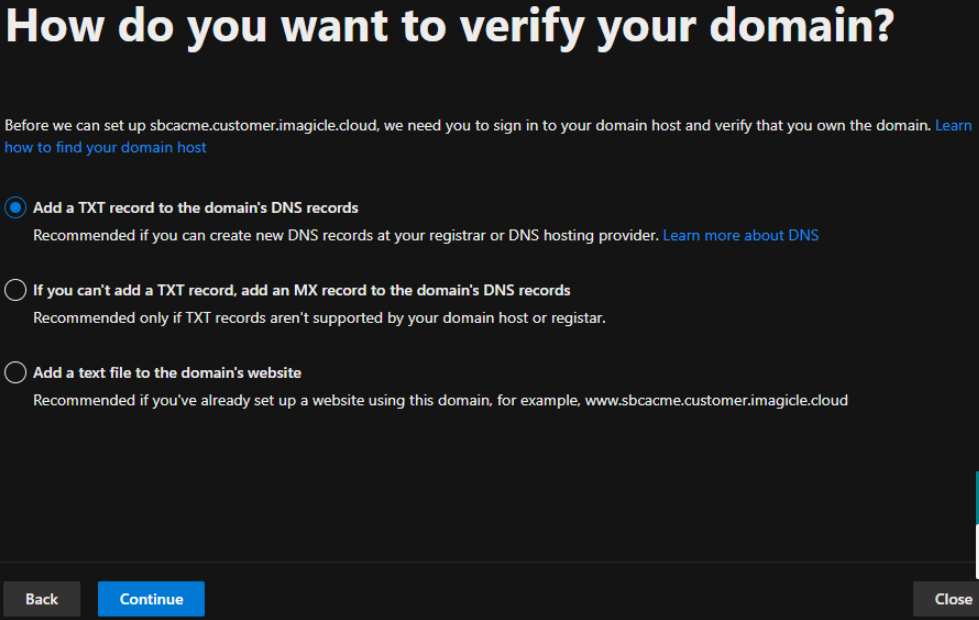Click the 'If you can't add a TXT record' label

[x=301, y=291]
